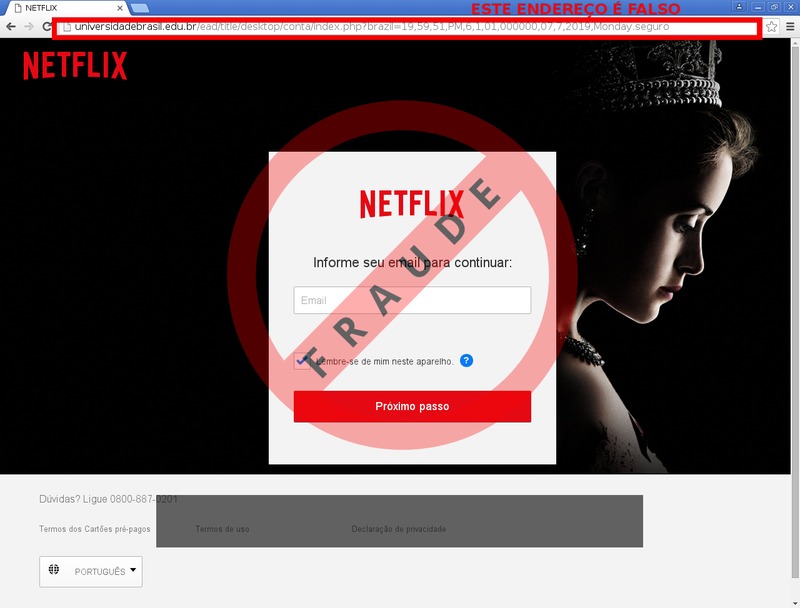Click the URL address bar

click(x=408, y=27)
